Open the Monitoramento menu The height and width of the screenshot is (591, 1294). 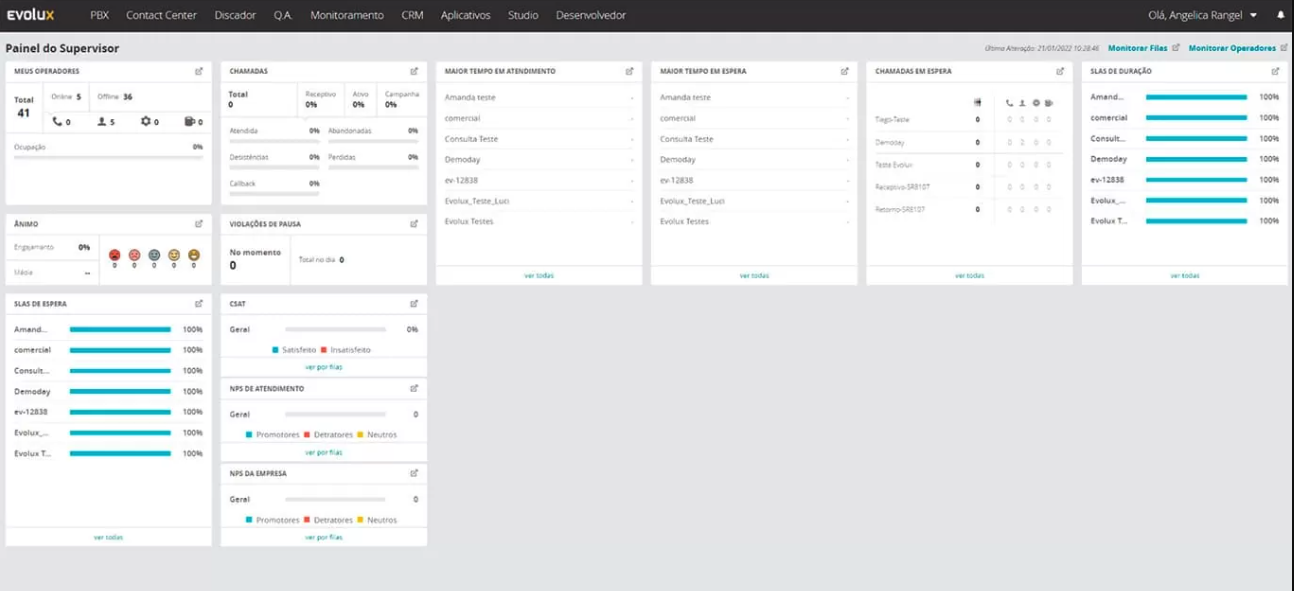tap(346, 15)
